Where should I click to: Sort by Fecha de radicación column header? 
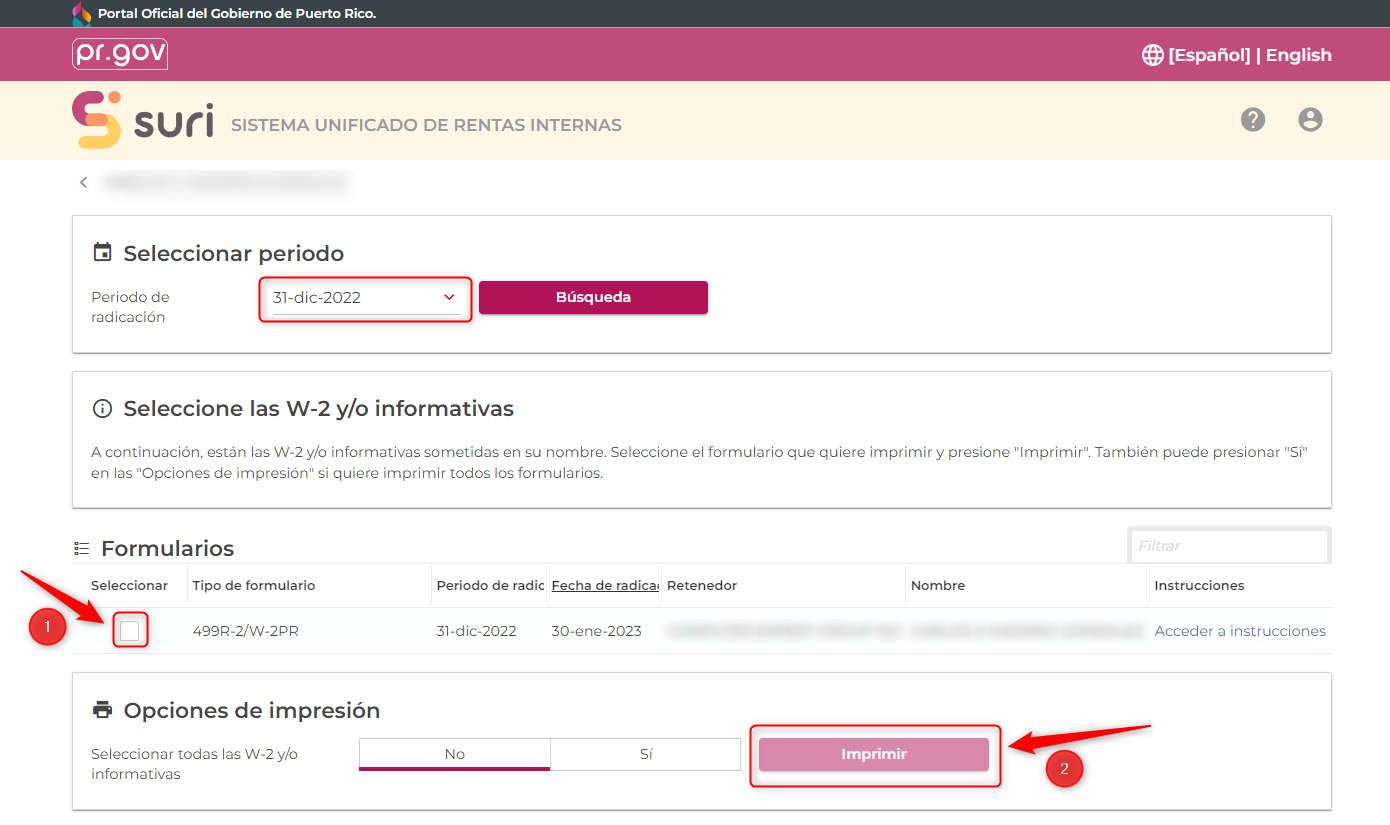click(604, 586)
